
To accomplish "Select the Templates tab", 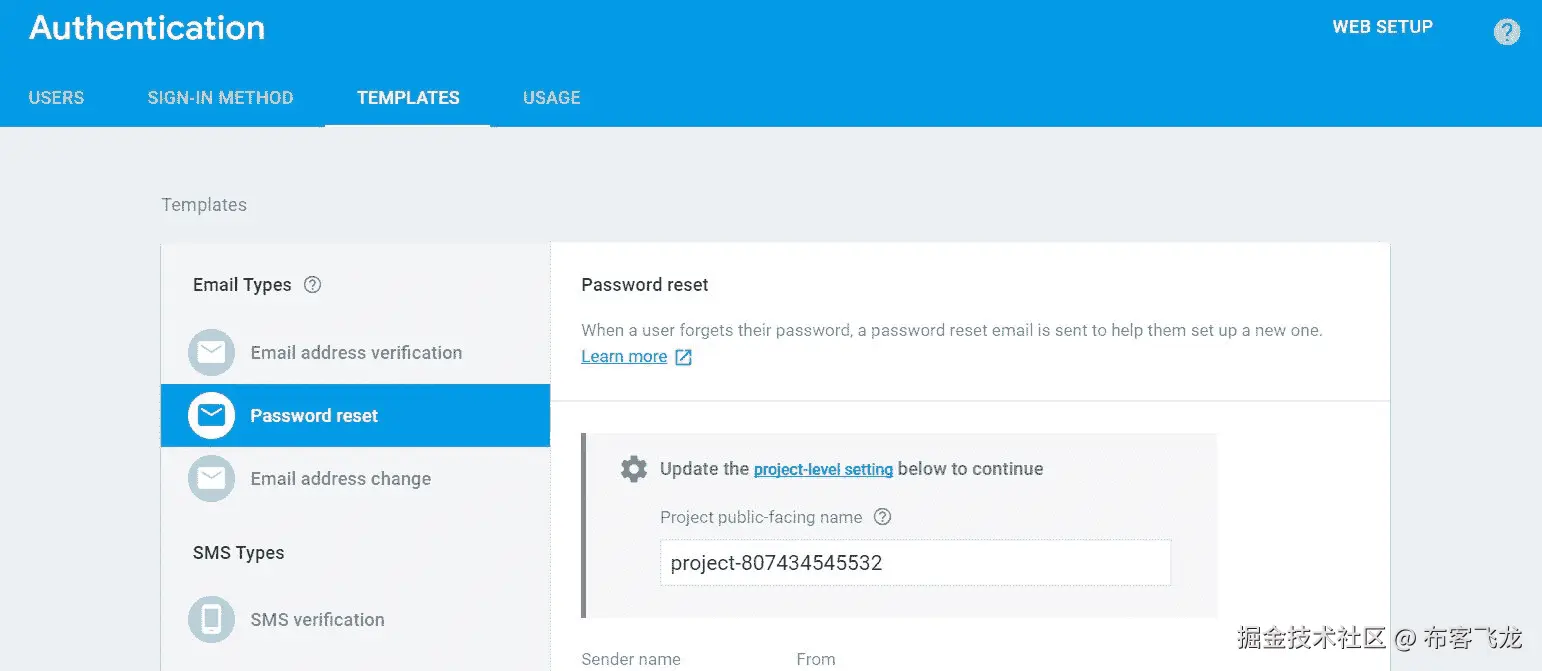I will (408, 98).
